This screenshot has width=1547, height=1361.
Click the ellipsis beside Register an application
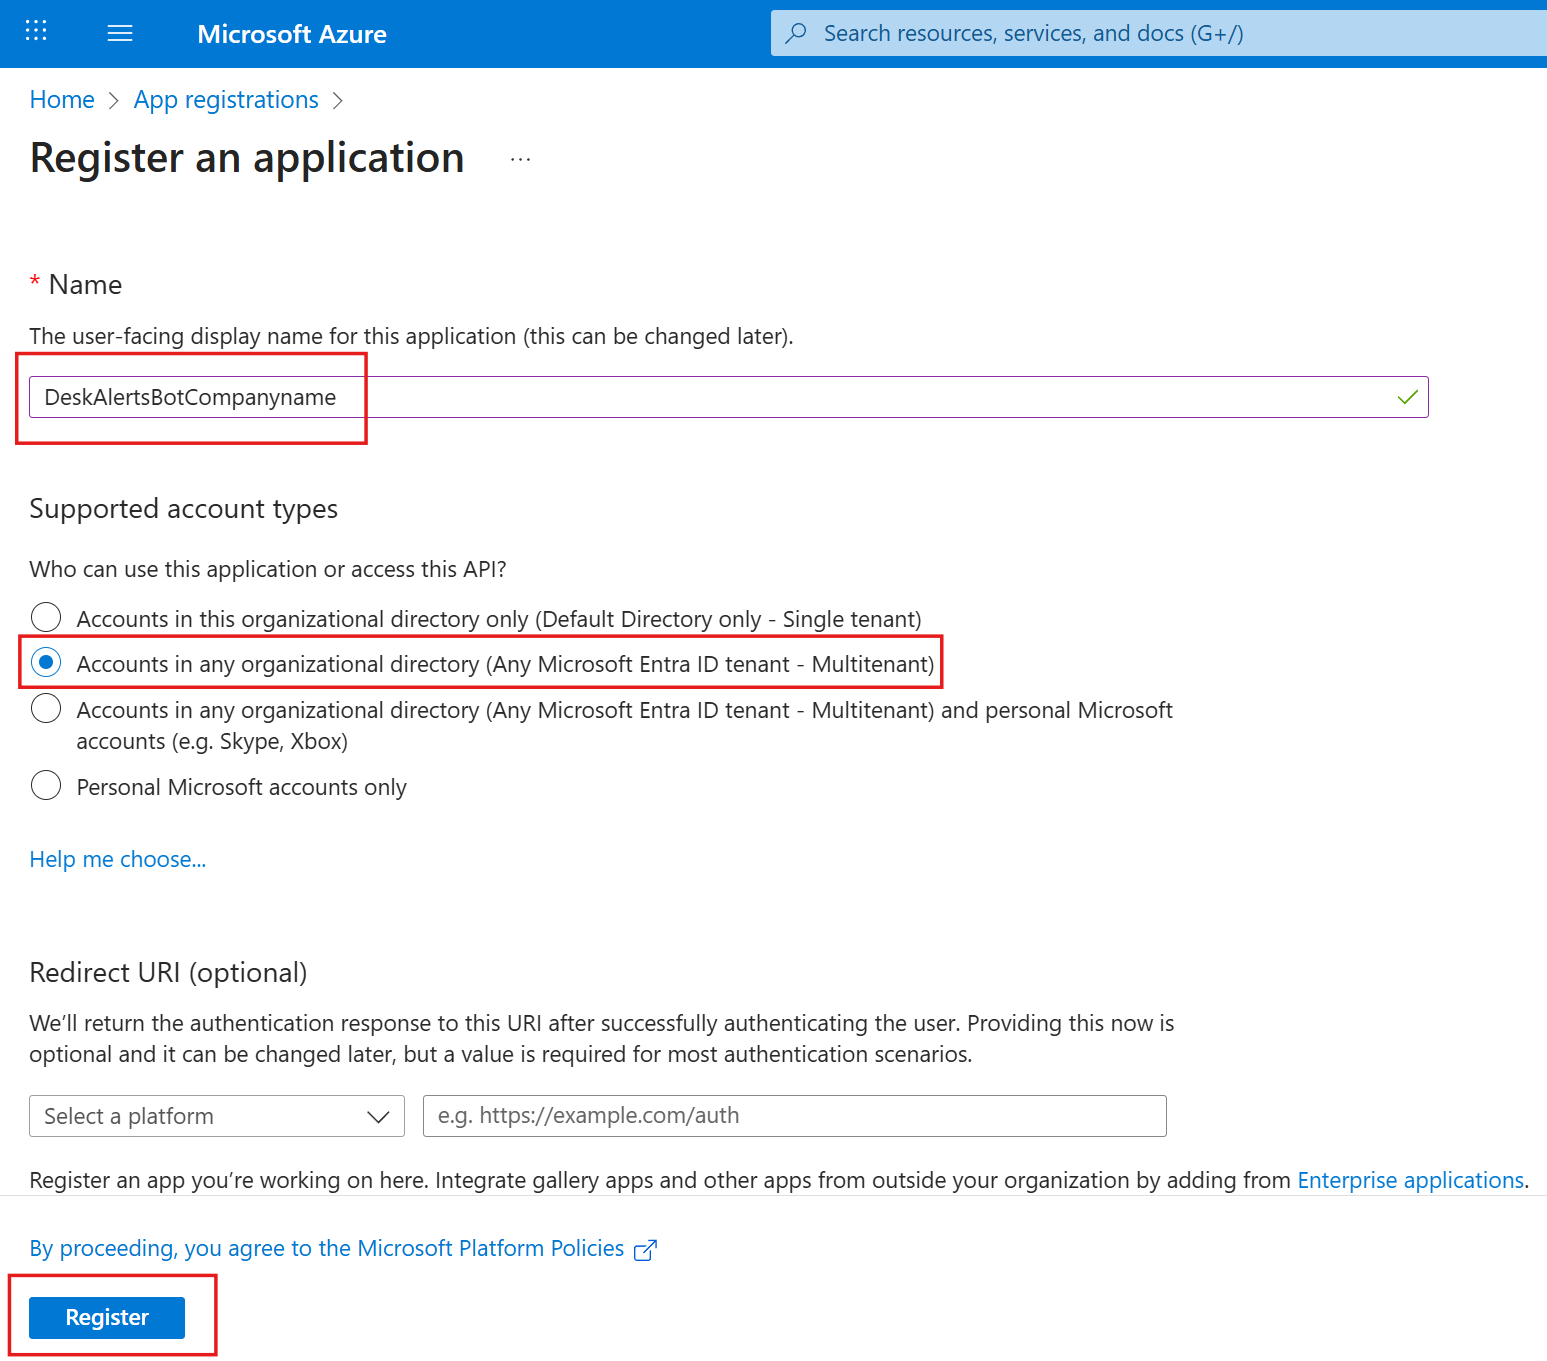click(519, 160)
